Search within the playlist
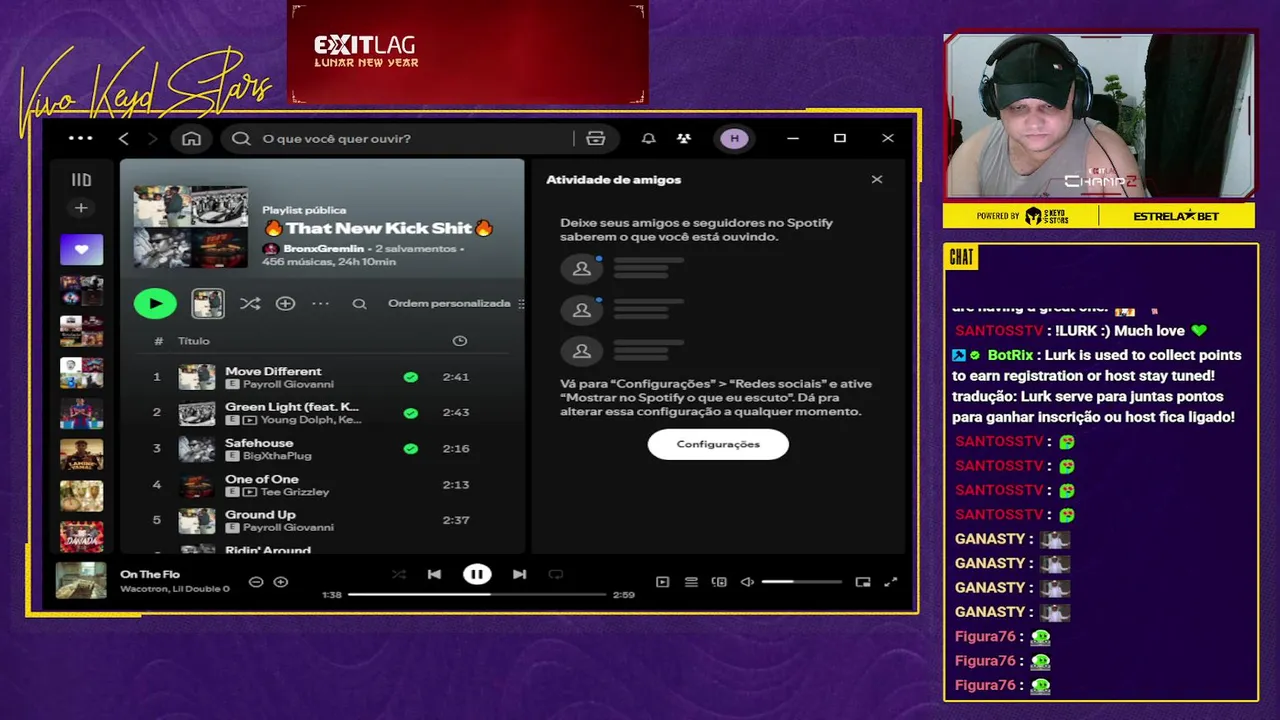The height and width of the screenshot is (720, 1280). coord(359,304)
